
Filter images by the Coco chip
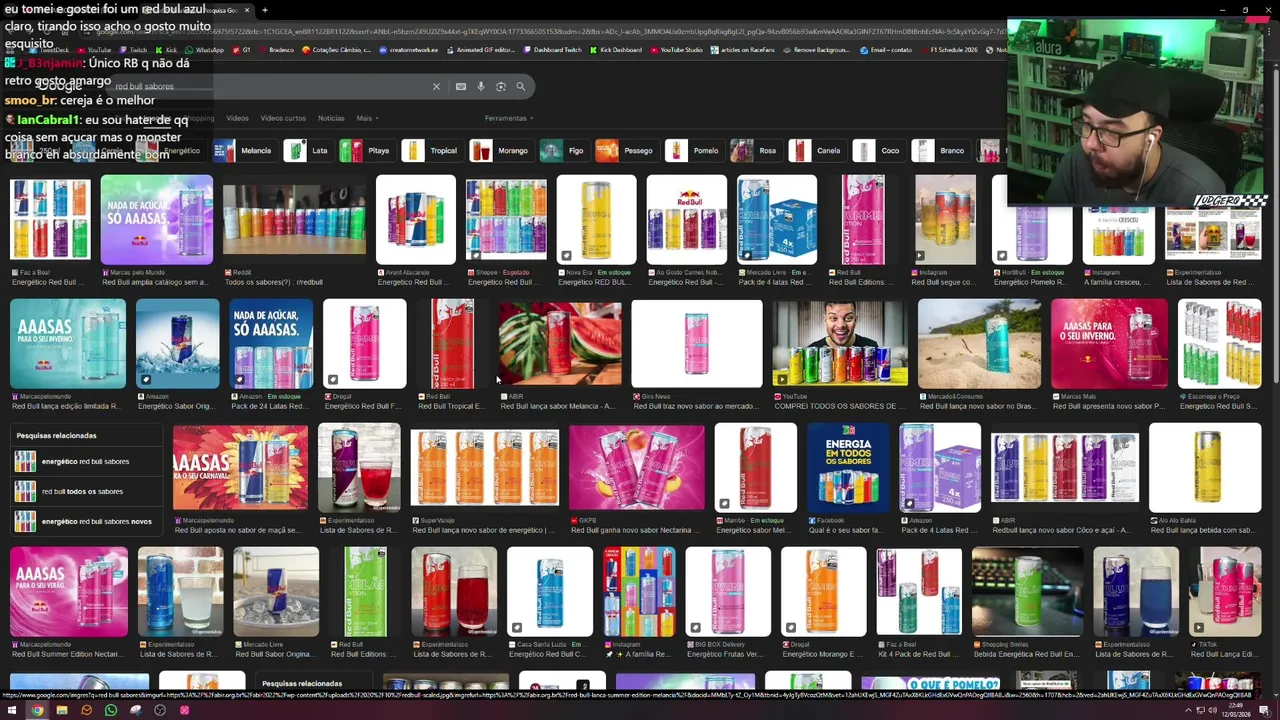pyautogui.click(x=878, y=151)
